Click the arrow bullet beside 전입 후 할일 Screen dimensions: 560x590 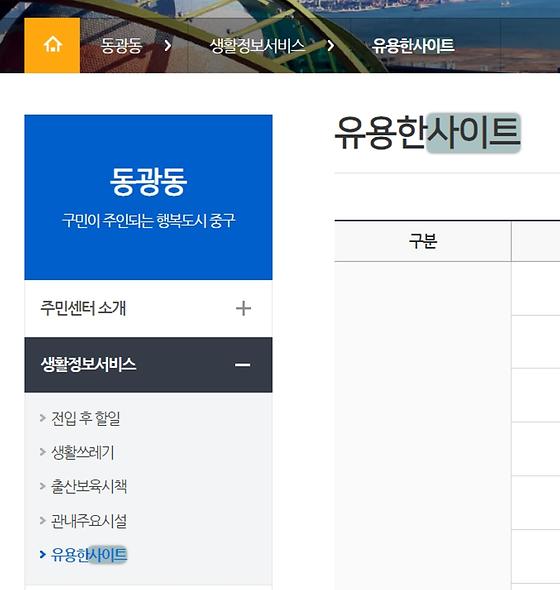43,418
